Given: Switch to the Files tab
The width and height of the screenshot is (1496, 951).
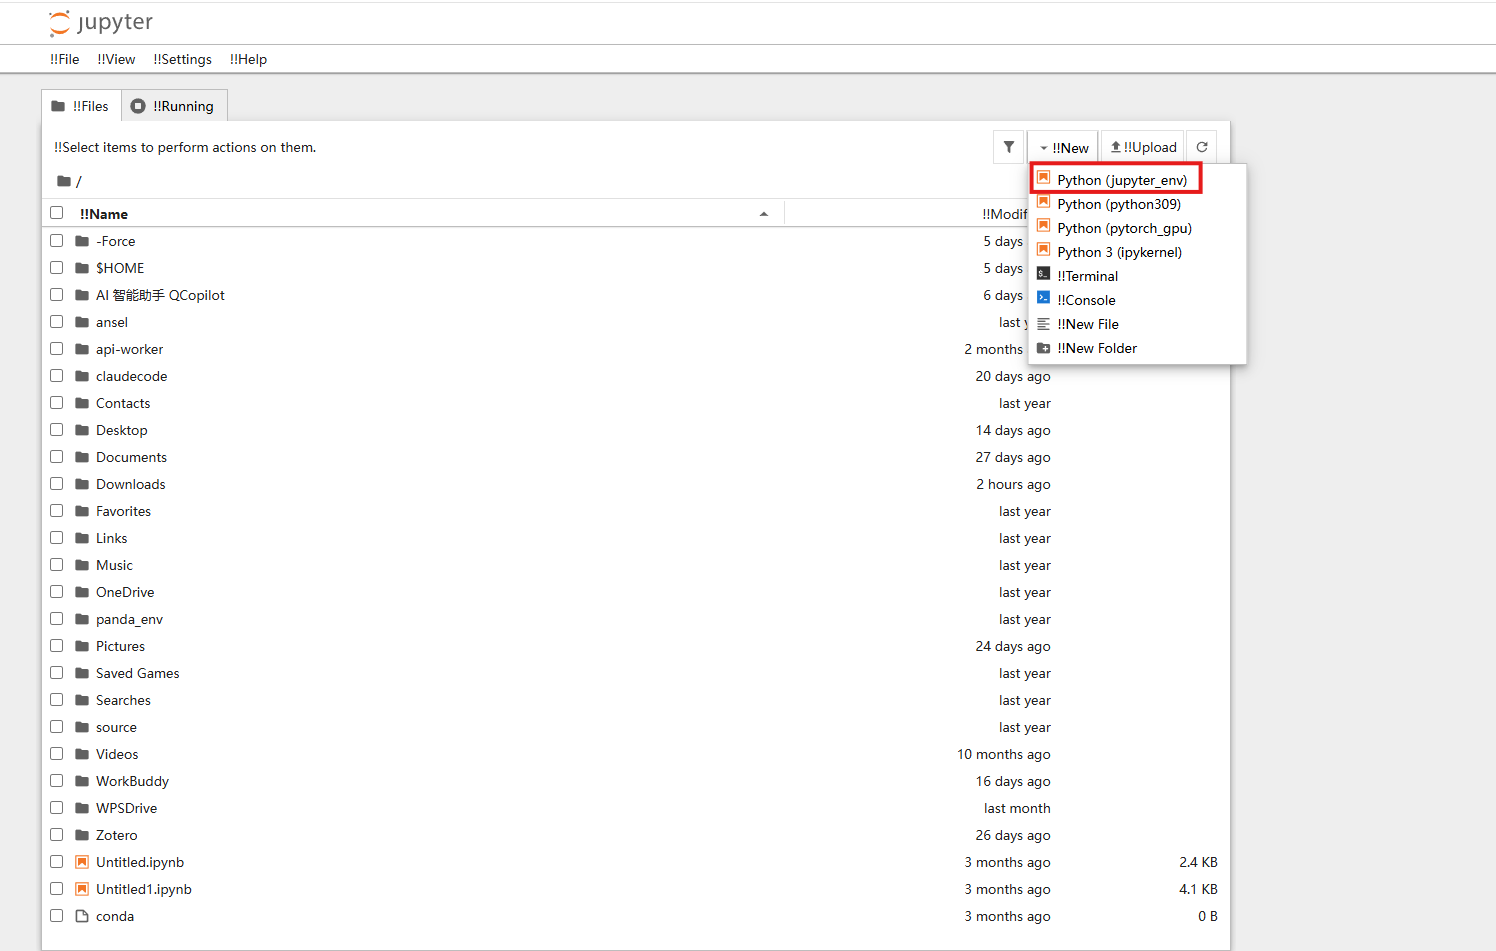Looking at the screenshot, I should pos(81,106).
